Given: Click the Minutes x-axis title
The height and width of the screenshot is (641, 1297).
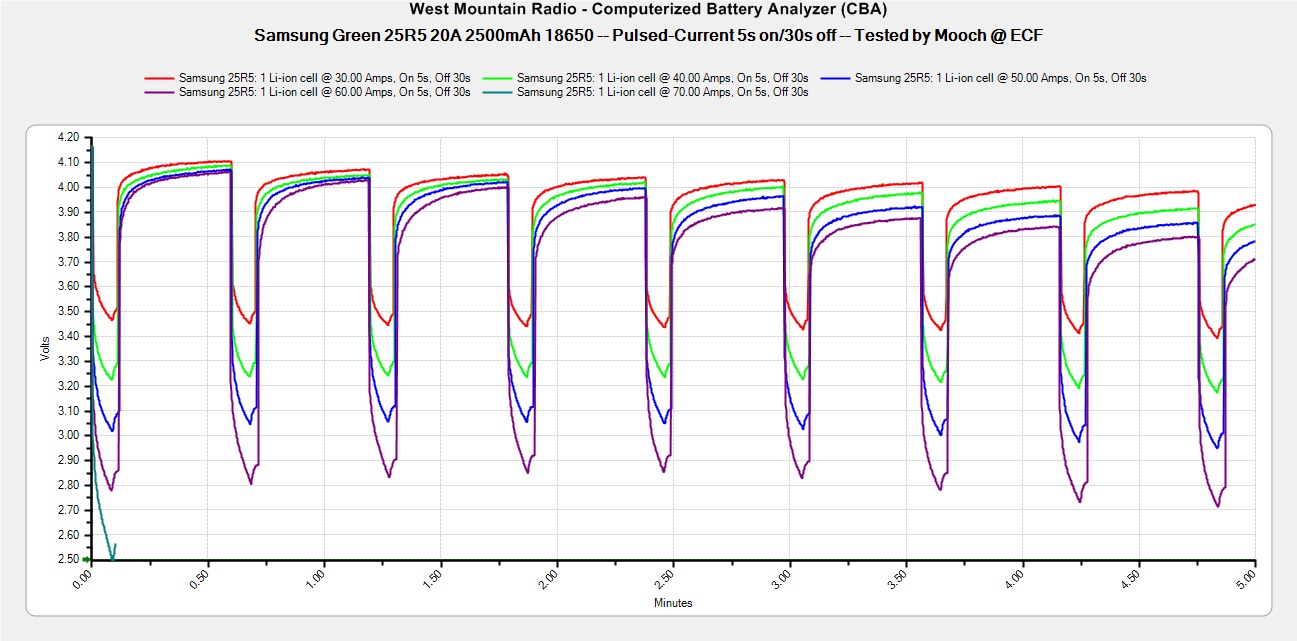Looking at the screenshot, I should pos(672,603).
